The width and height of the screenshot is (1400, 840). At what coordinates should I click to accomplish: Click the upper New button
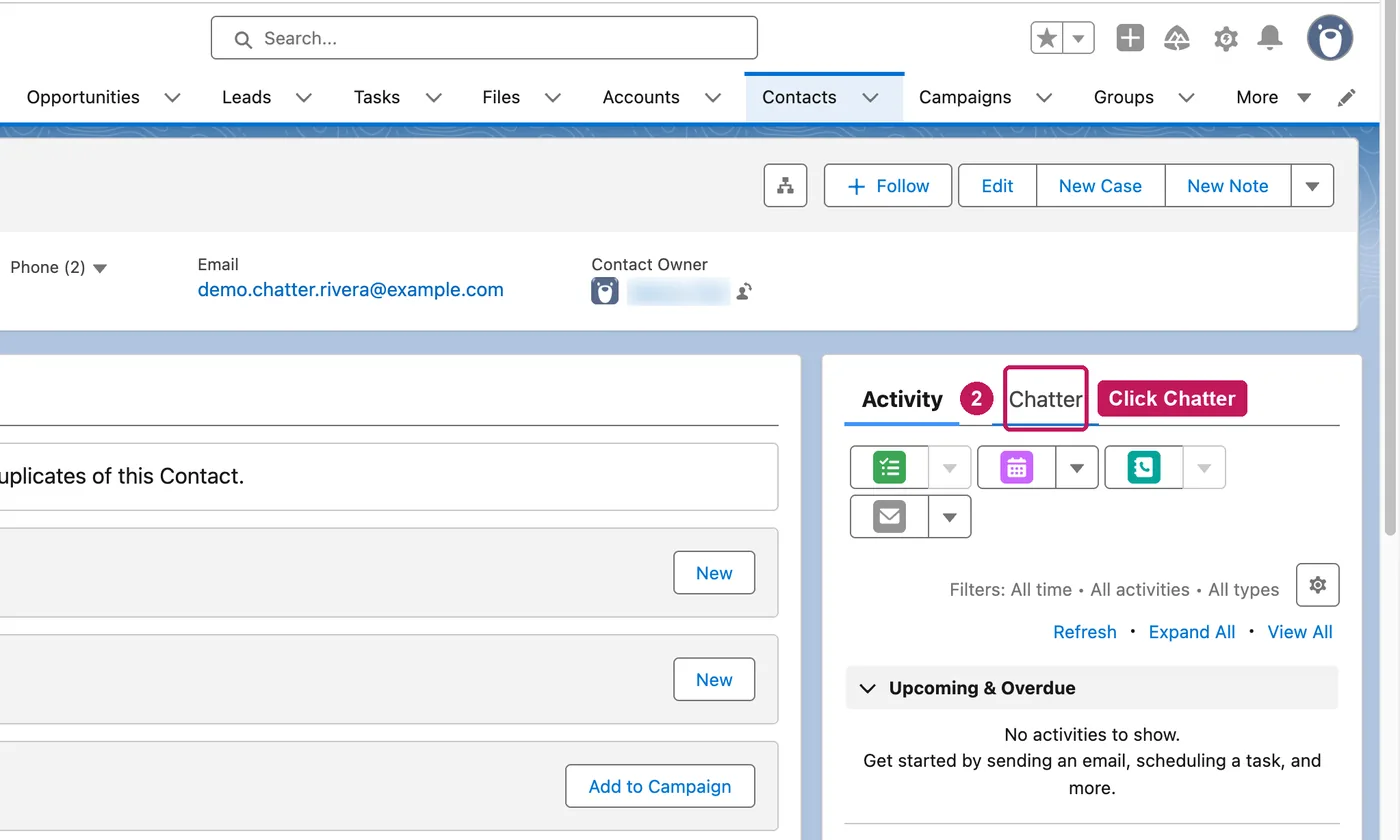point(714,573)
